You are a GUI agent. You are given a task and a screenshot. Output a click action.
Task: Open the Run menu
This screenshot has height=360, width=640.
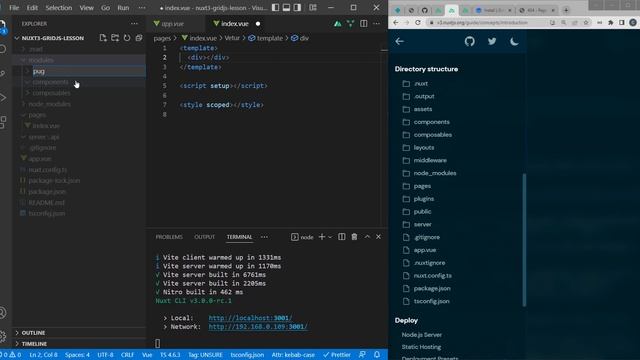pos(123,8)
